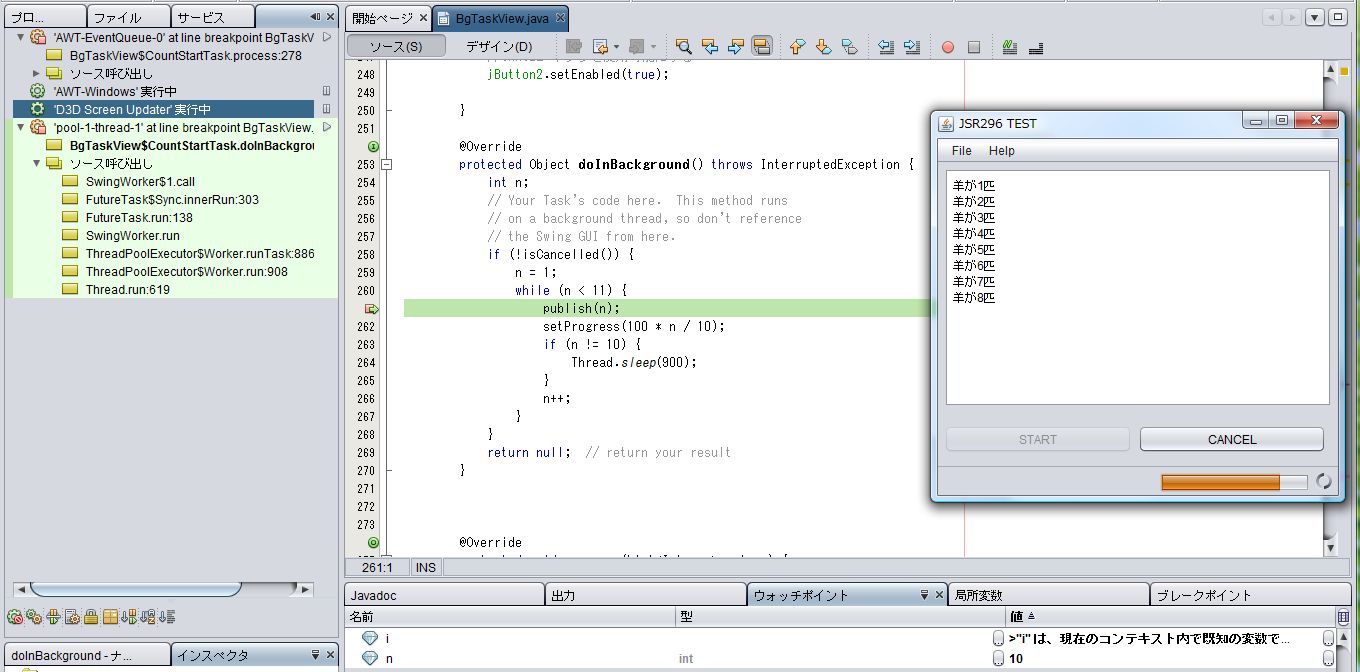The image size is (1360, 672).
Task: Collapse the doInBackground code fold at line 253
Action: (387, 165)
